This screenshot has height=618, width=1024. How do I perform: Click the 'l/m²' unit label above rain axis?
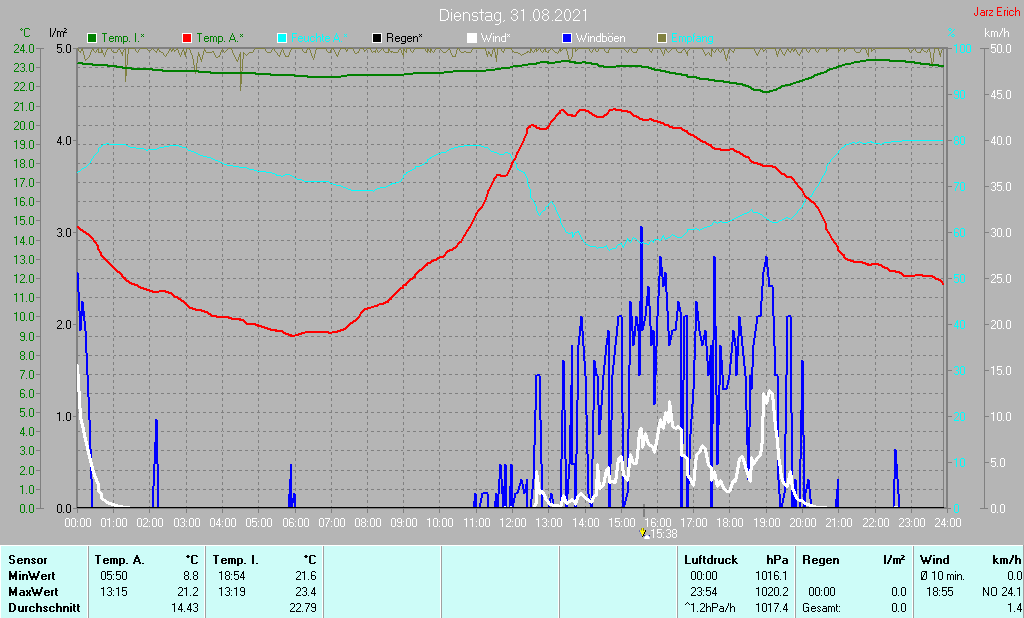(58, 33)
